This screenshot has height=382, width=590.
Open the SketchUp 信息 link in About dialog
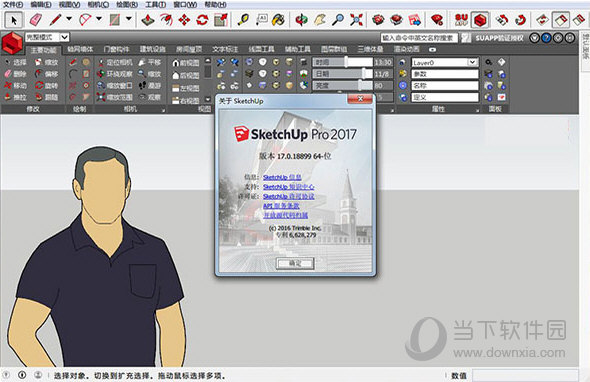(x=282, y=177)
